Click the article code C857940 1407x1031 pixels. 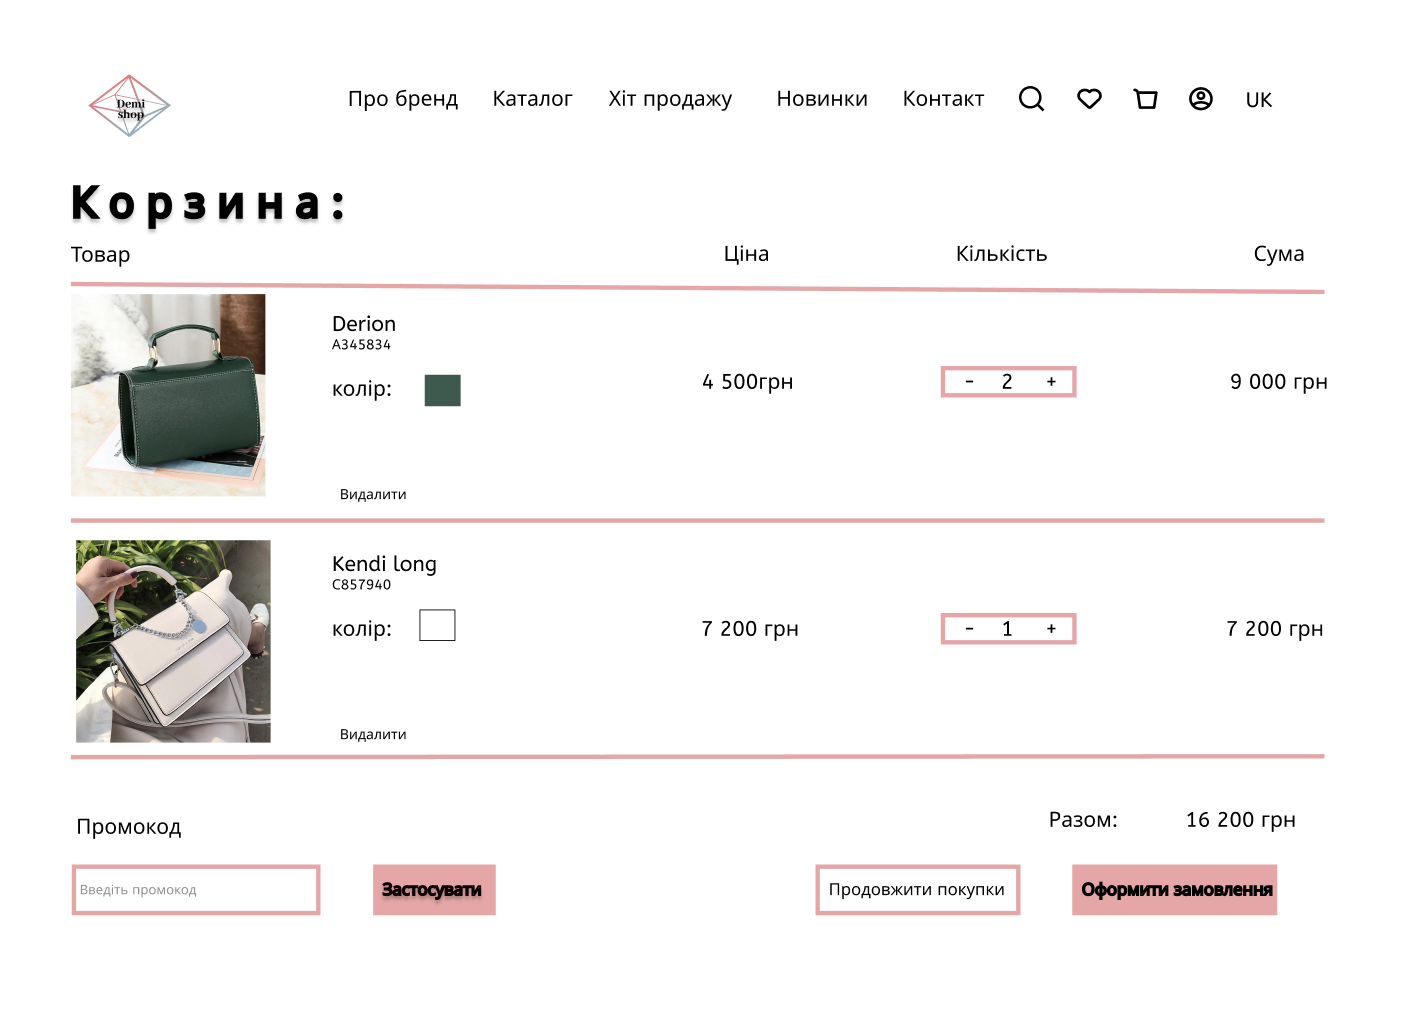361,585
